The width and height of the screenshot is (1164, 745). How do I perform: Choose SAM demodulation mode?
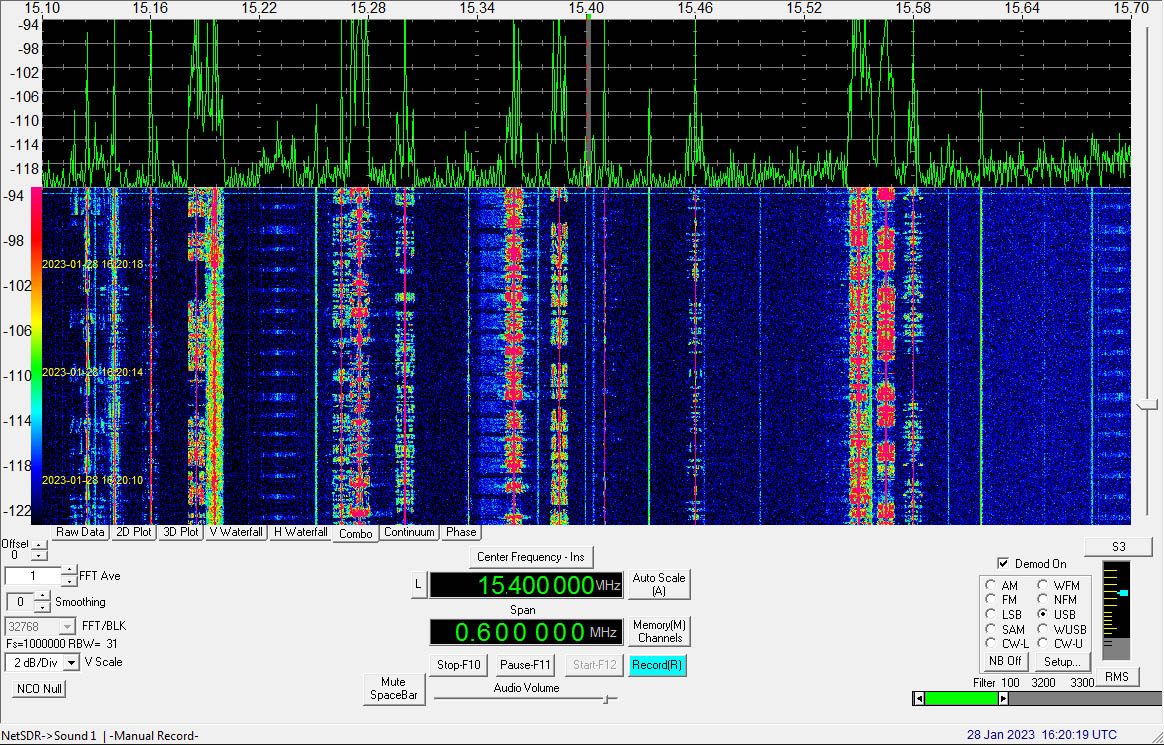(x=990, y=629)
